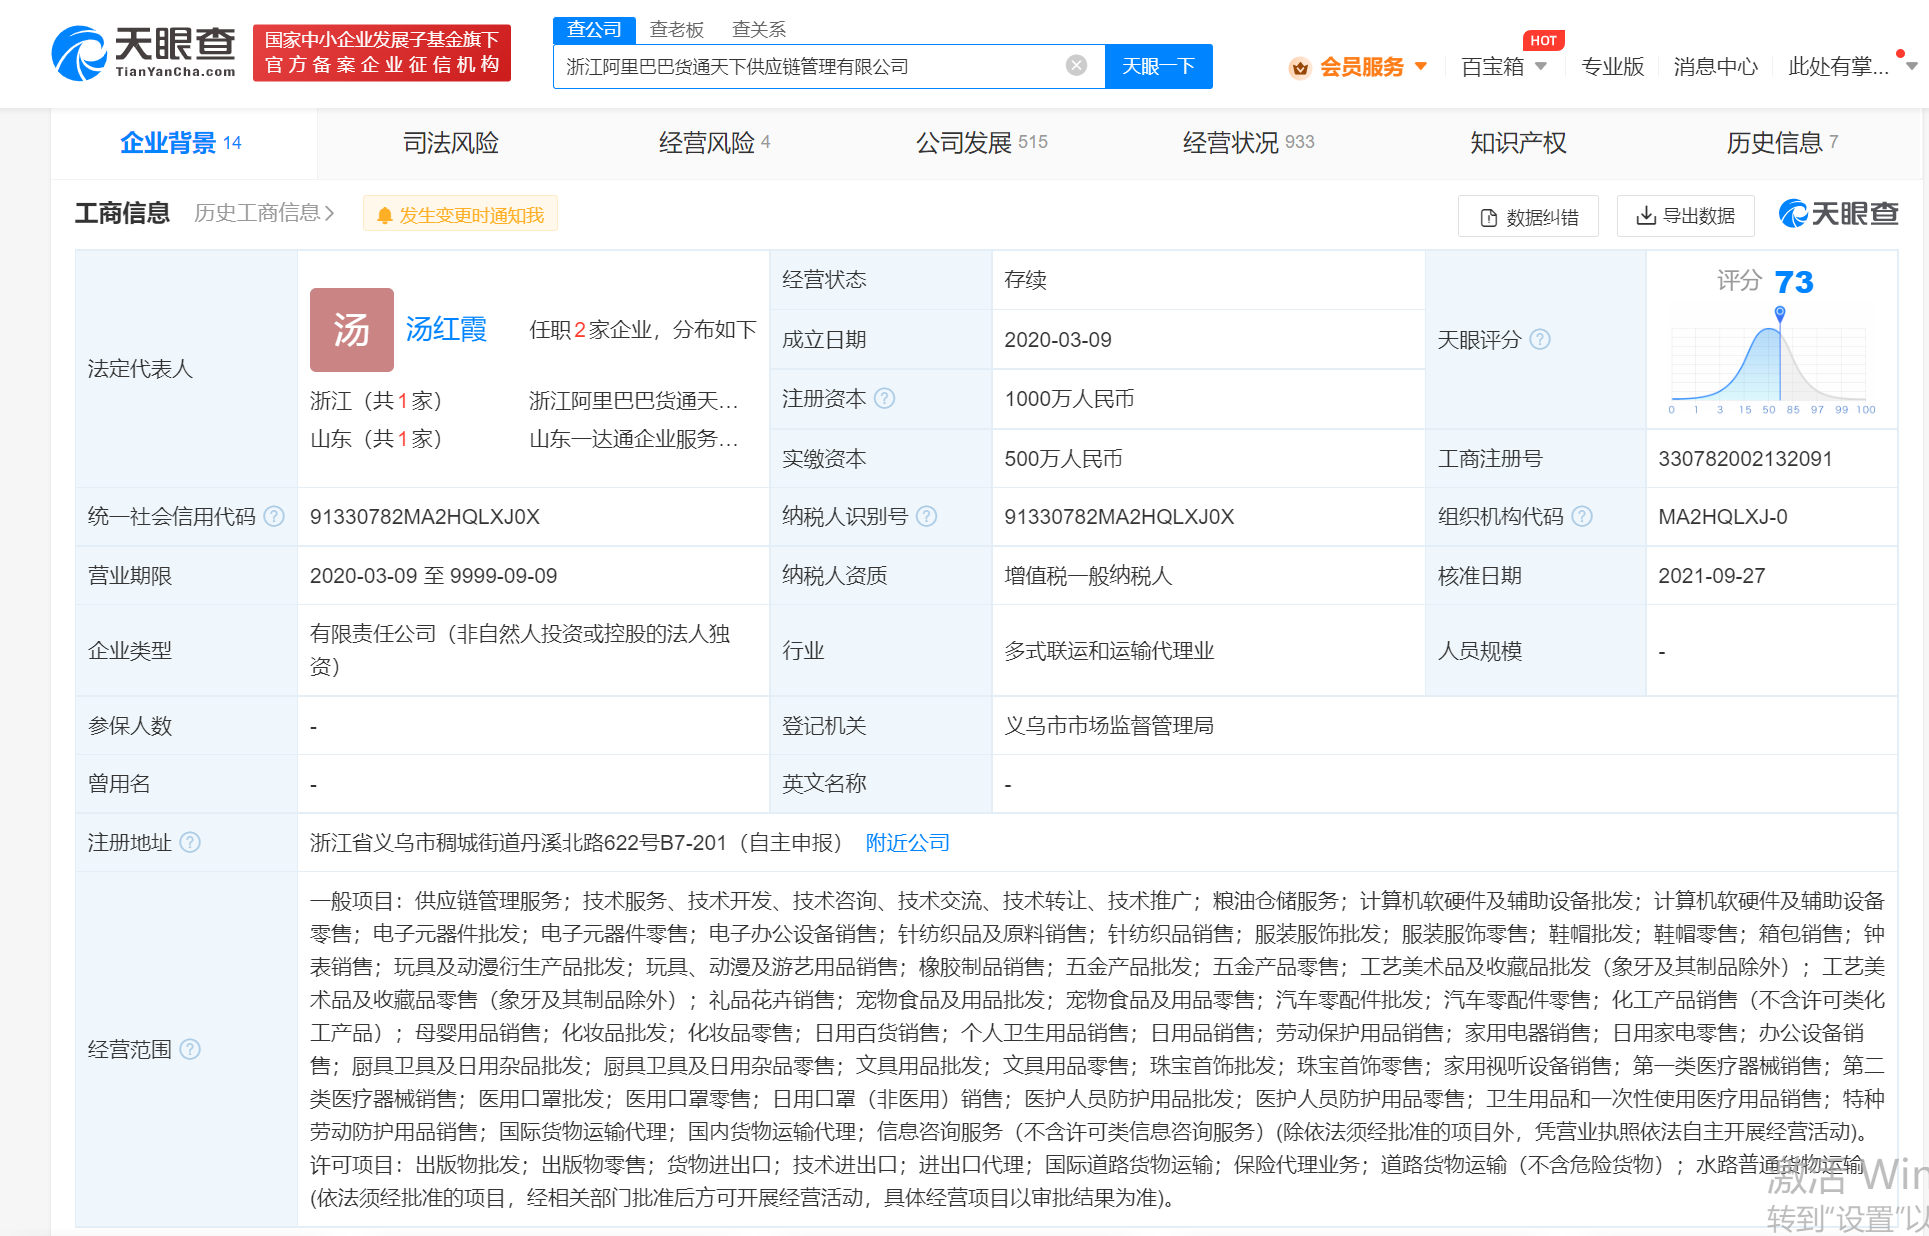The height and width of the screenshot is (1236, 1929).
Task: Click the 天眼一下 search button
Action: click(x=1158, y=66)
